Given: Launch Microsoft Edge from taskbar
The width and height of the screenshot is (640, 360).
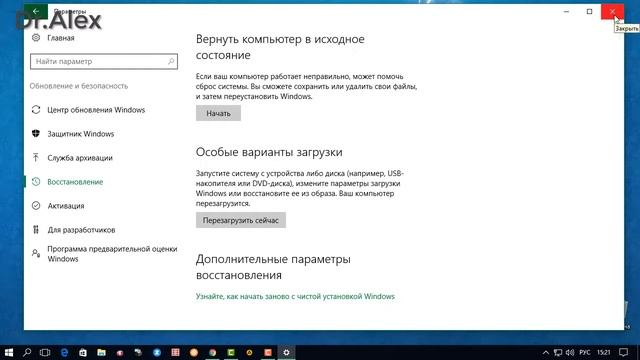Looking at the screenshot, I should point(64,352).
